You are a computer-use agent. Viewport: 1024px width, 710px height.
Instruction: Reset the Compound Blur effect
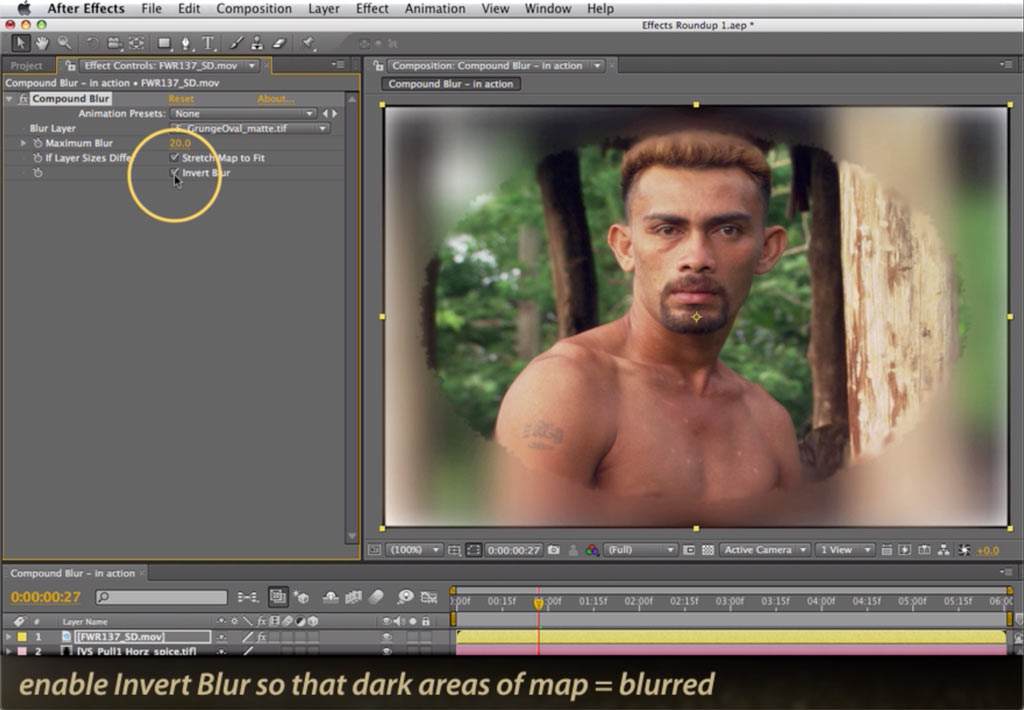pyautogui.click(x=181, y=99)
